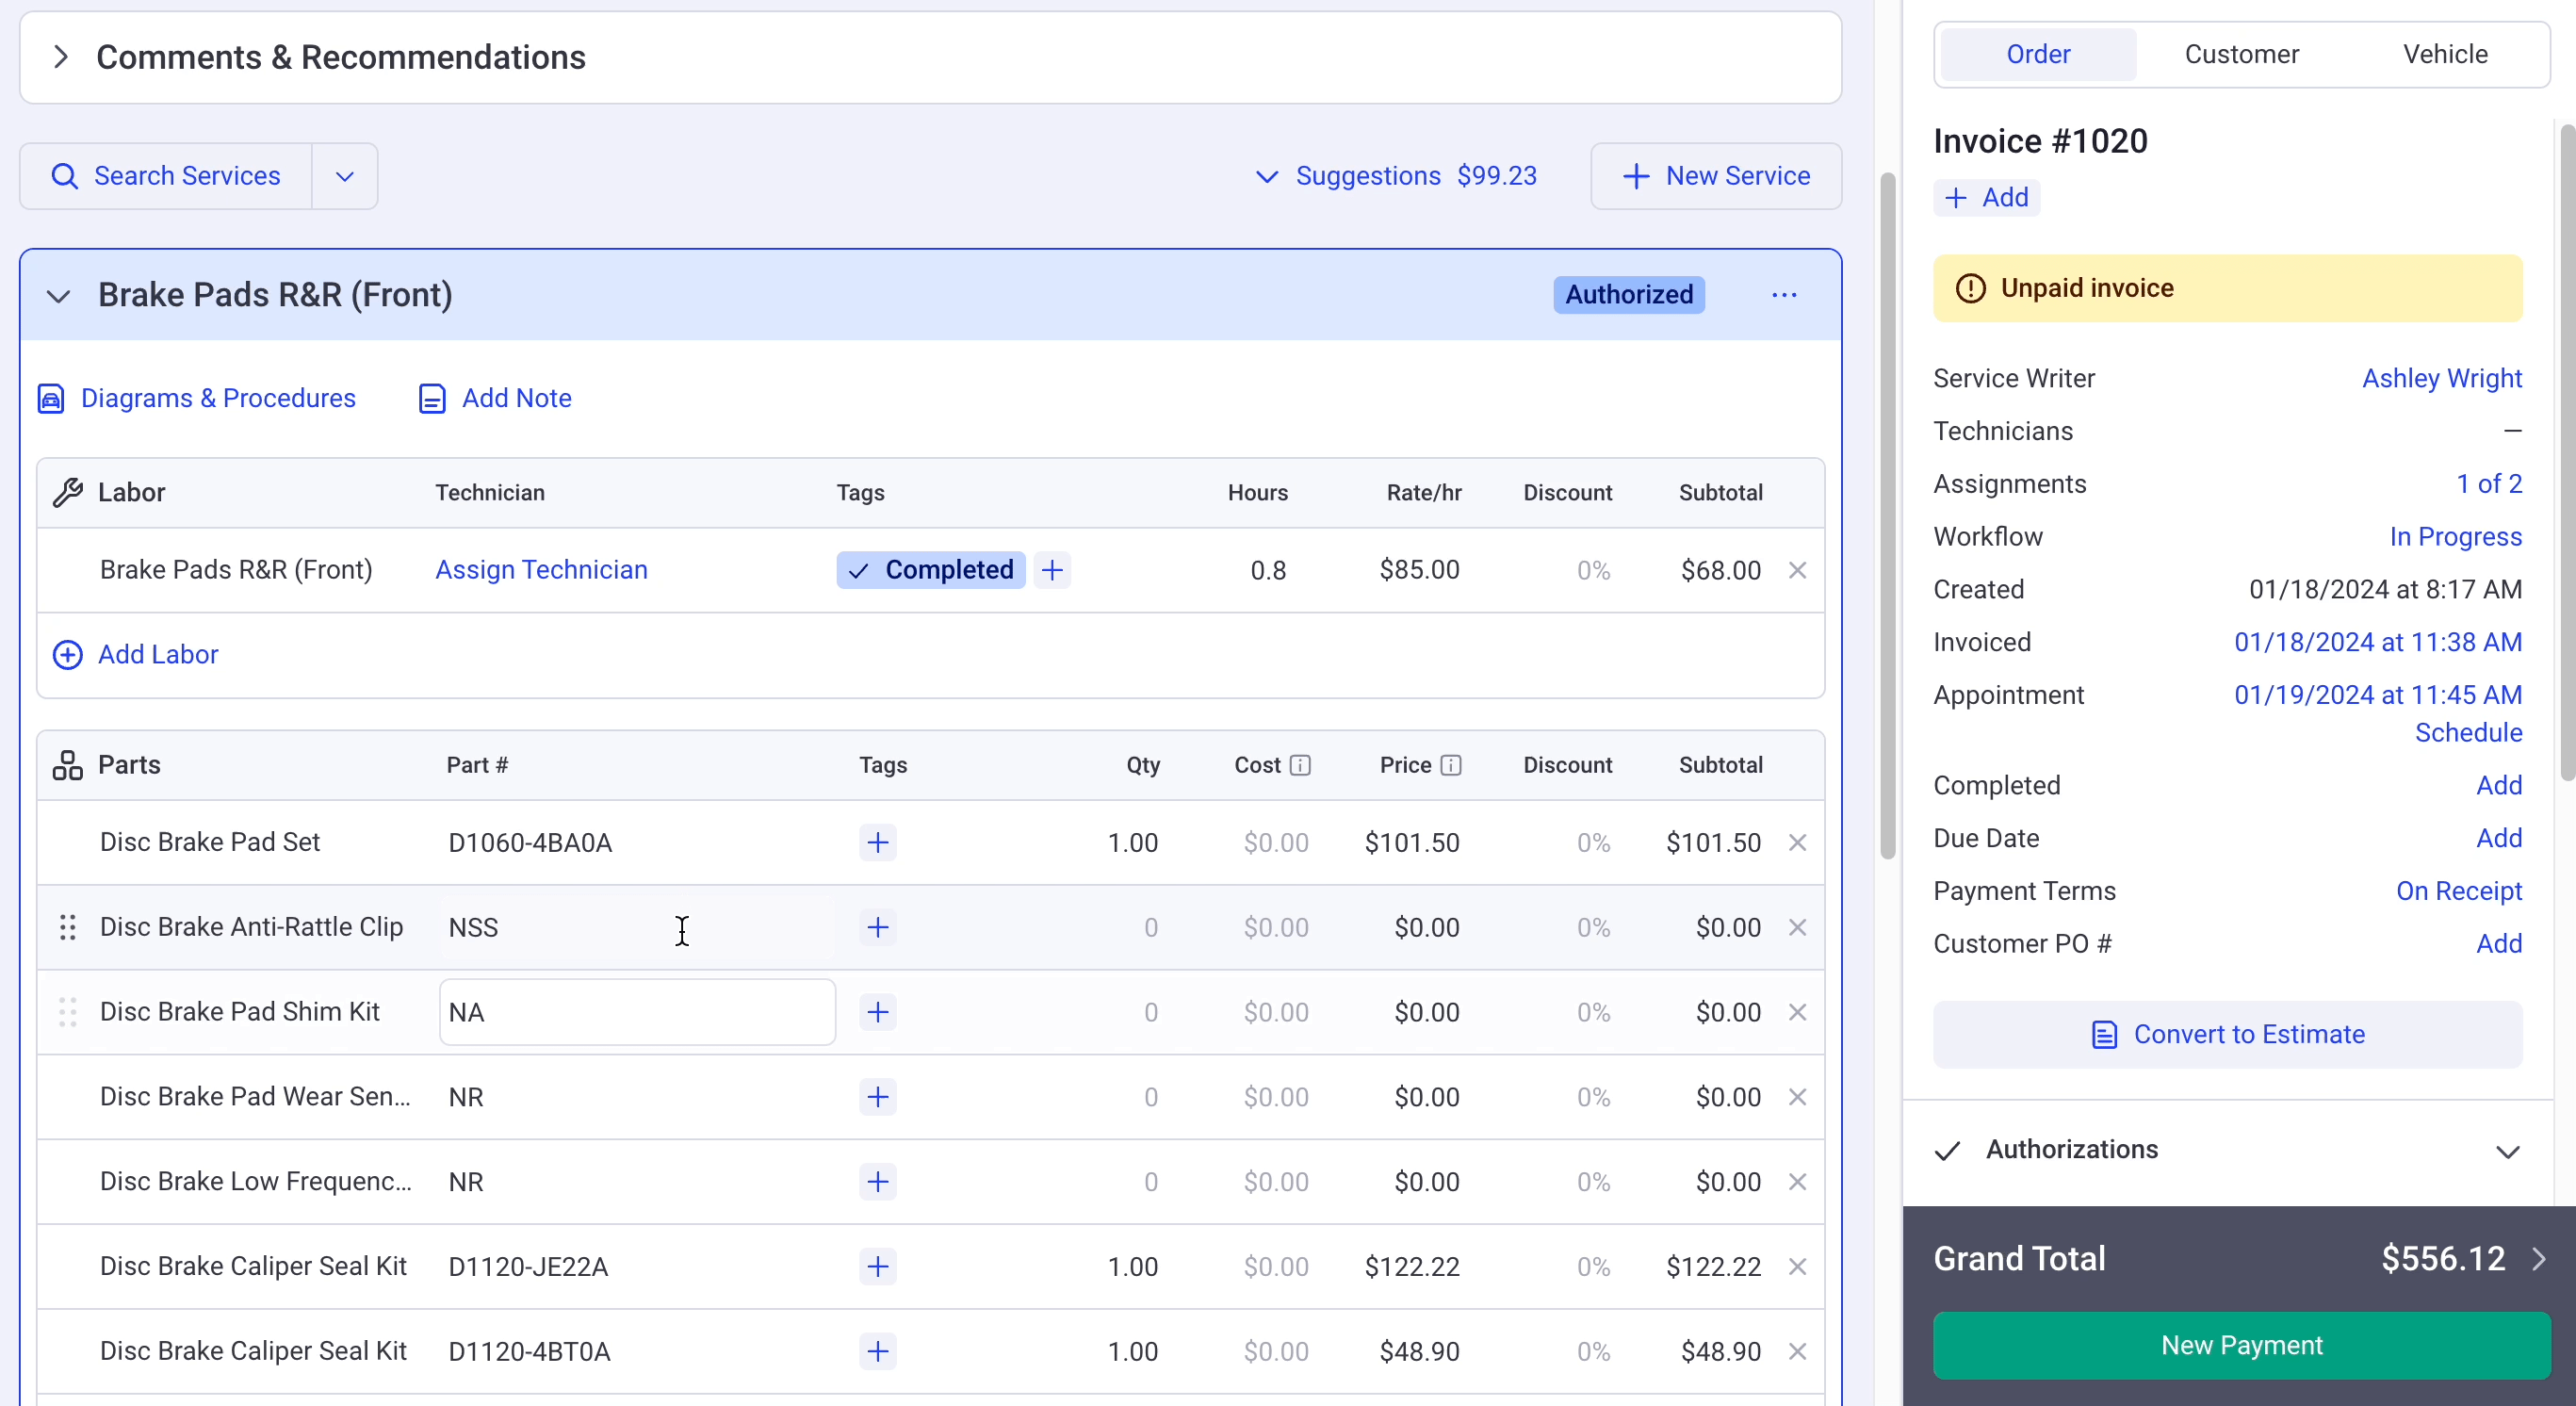The image size is (2576, 1406).
Task: Delete the Caliper Seal Kit D1120-JE22A part
Action: coord(1797,1267)
